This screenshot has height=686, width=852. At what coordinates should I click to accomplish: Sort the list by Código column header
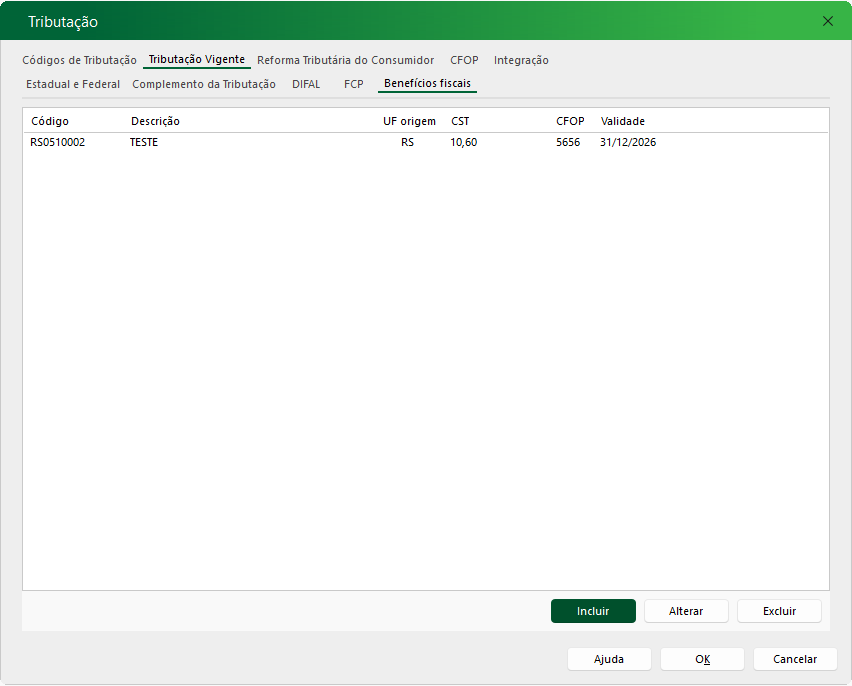[50, 121]
